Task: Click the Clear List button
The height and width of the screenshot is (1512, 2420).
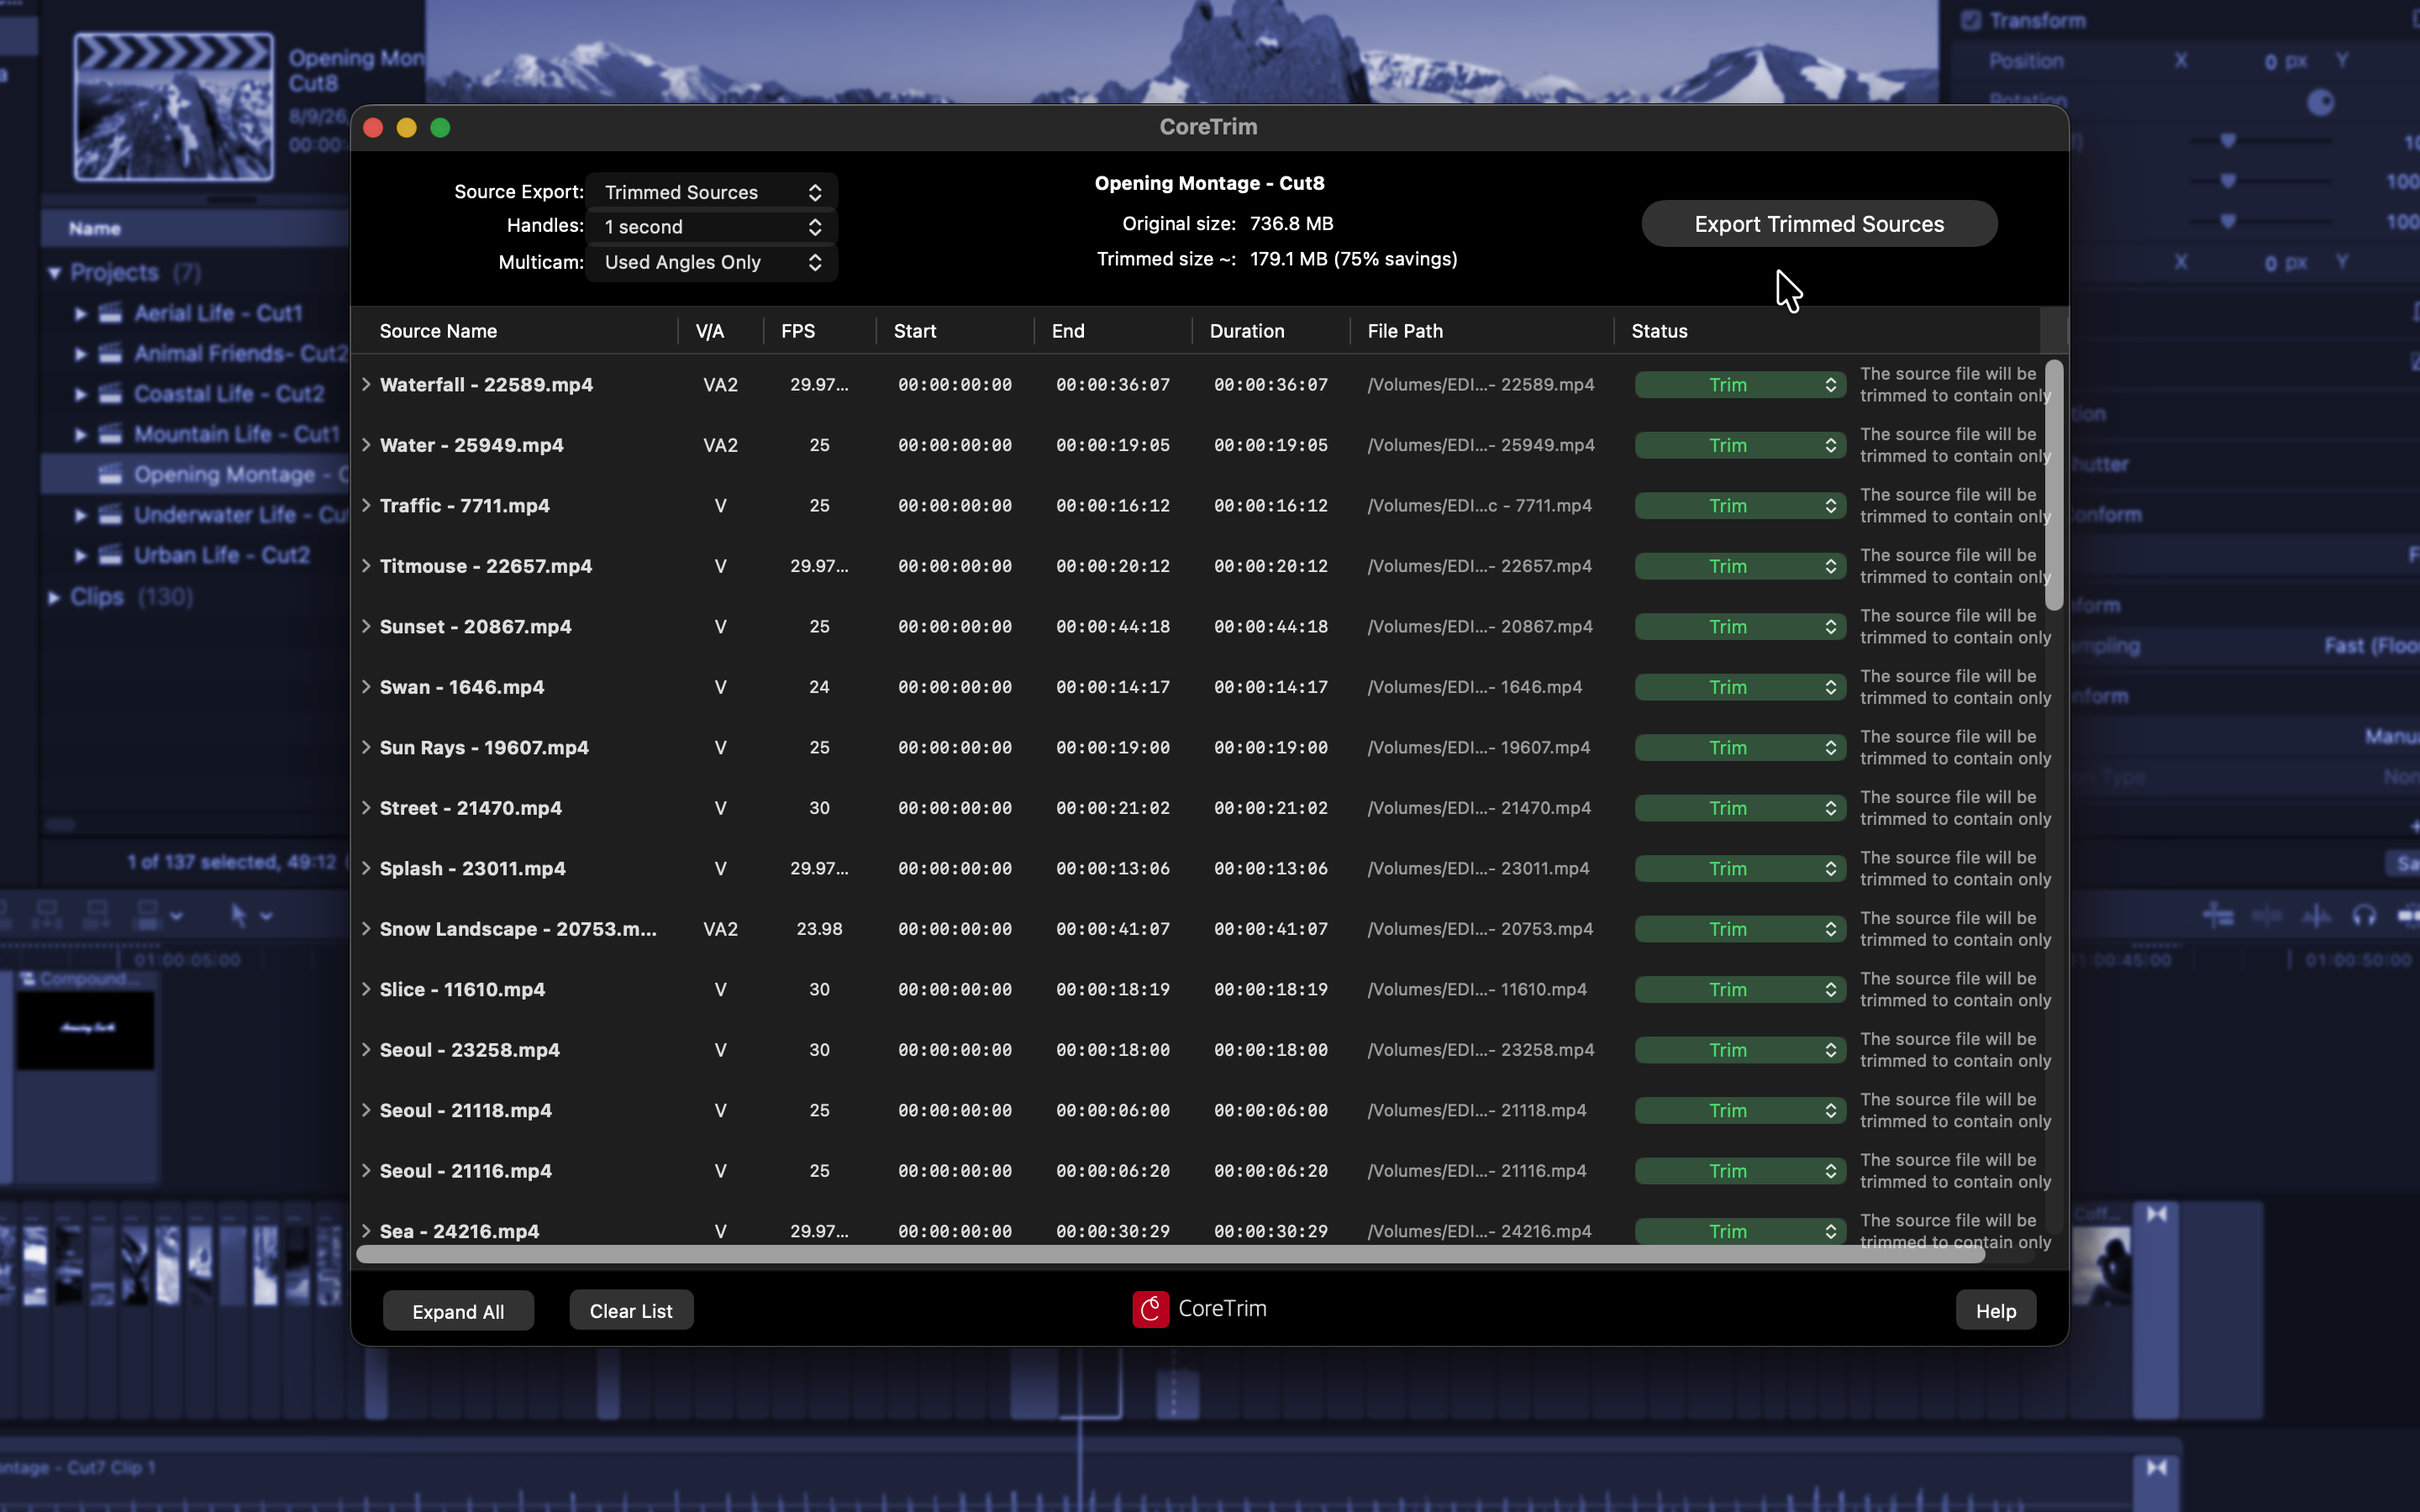Action: pos(631,1310)
